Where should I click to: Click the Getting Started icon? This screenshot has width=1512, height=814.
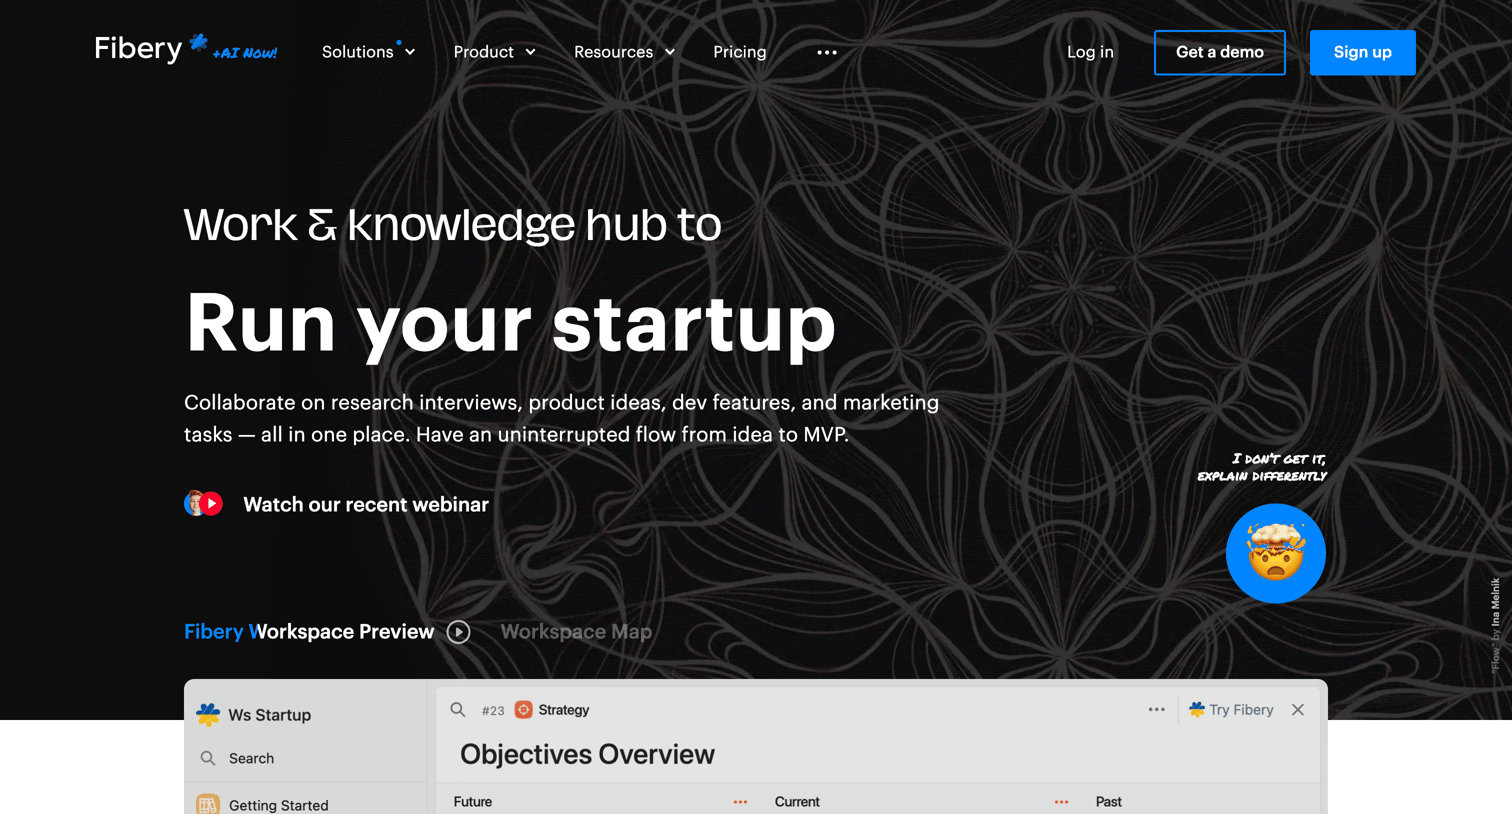tap(208, 804)
